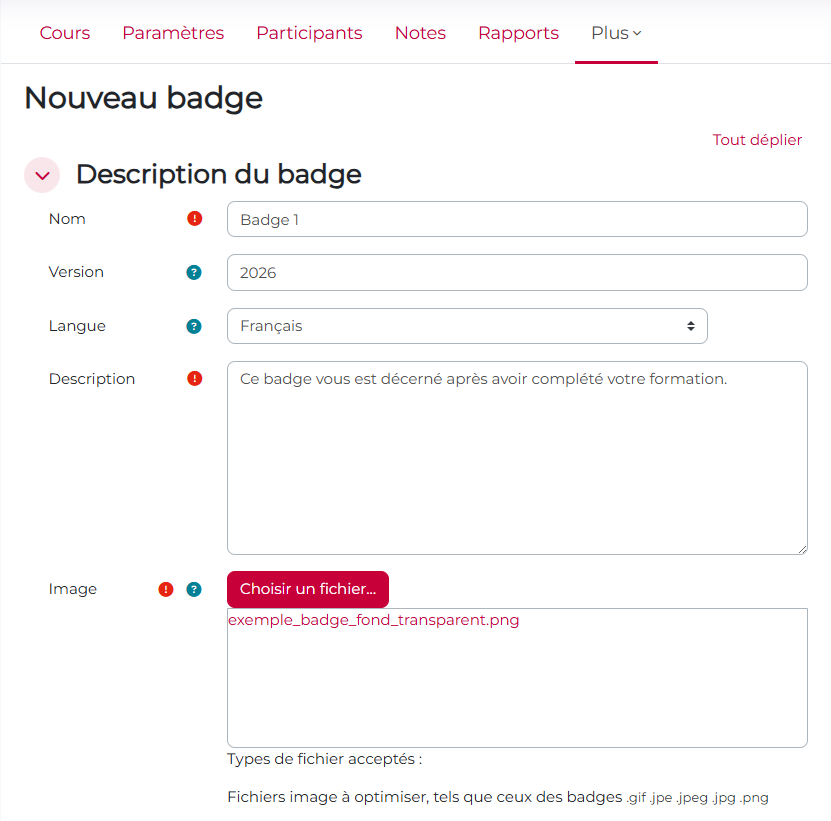Click the Tout déplier link

click(x=757, y=140)
